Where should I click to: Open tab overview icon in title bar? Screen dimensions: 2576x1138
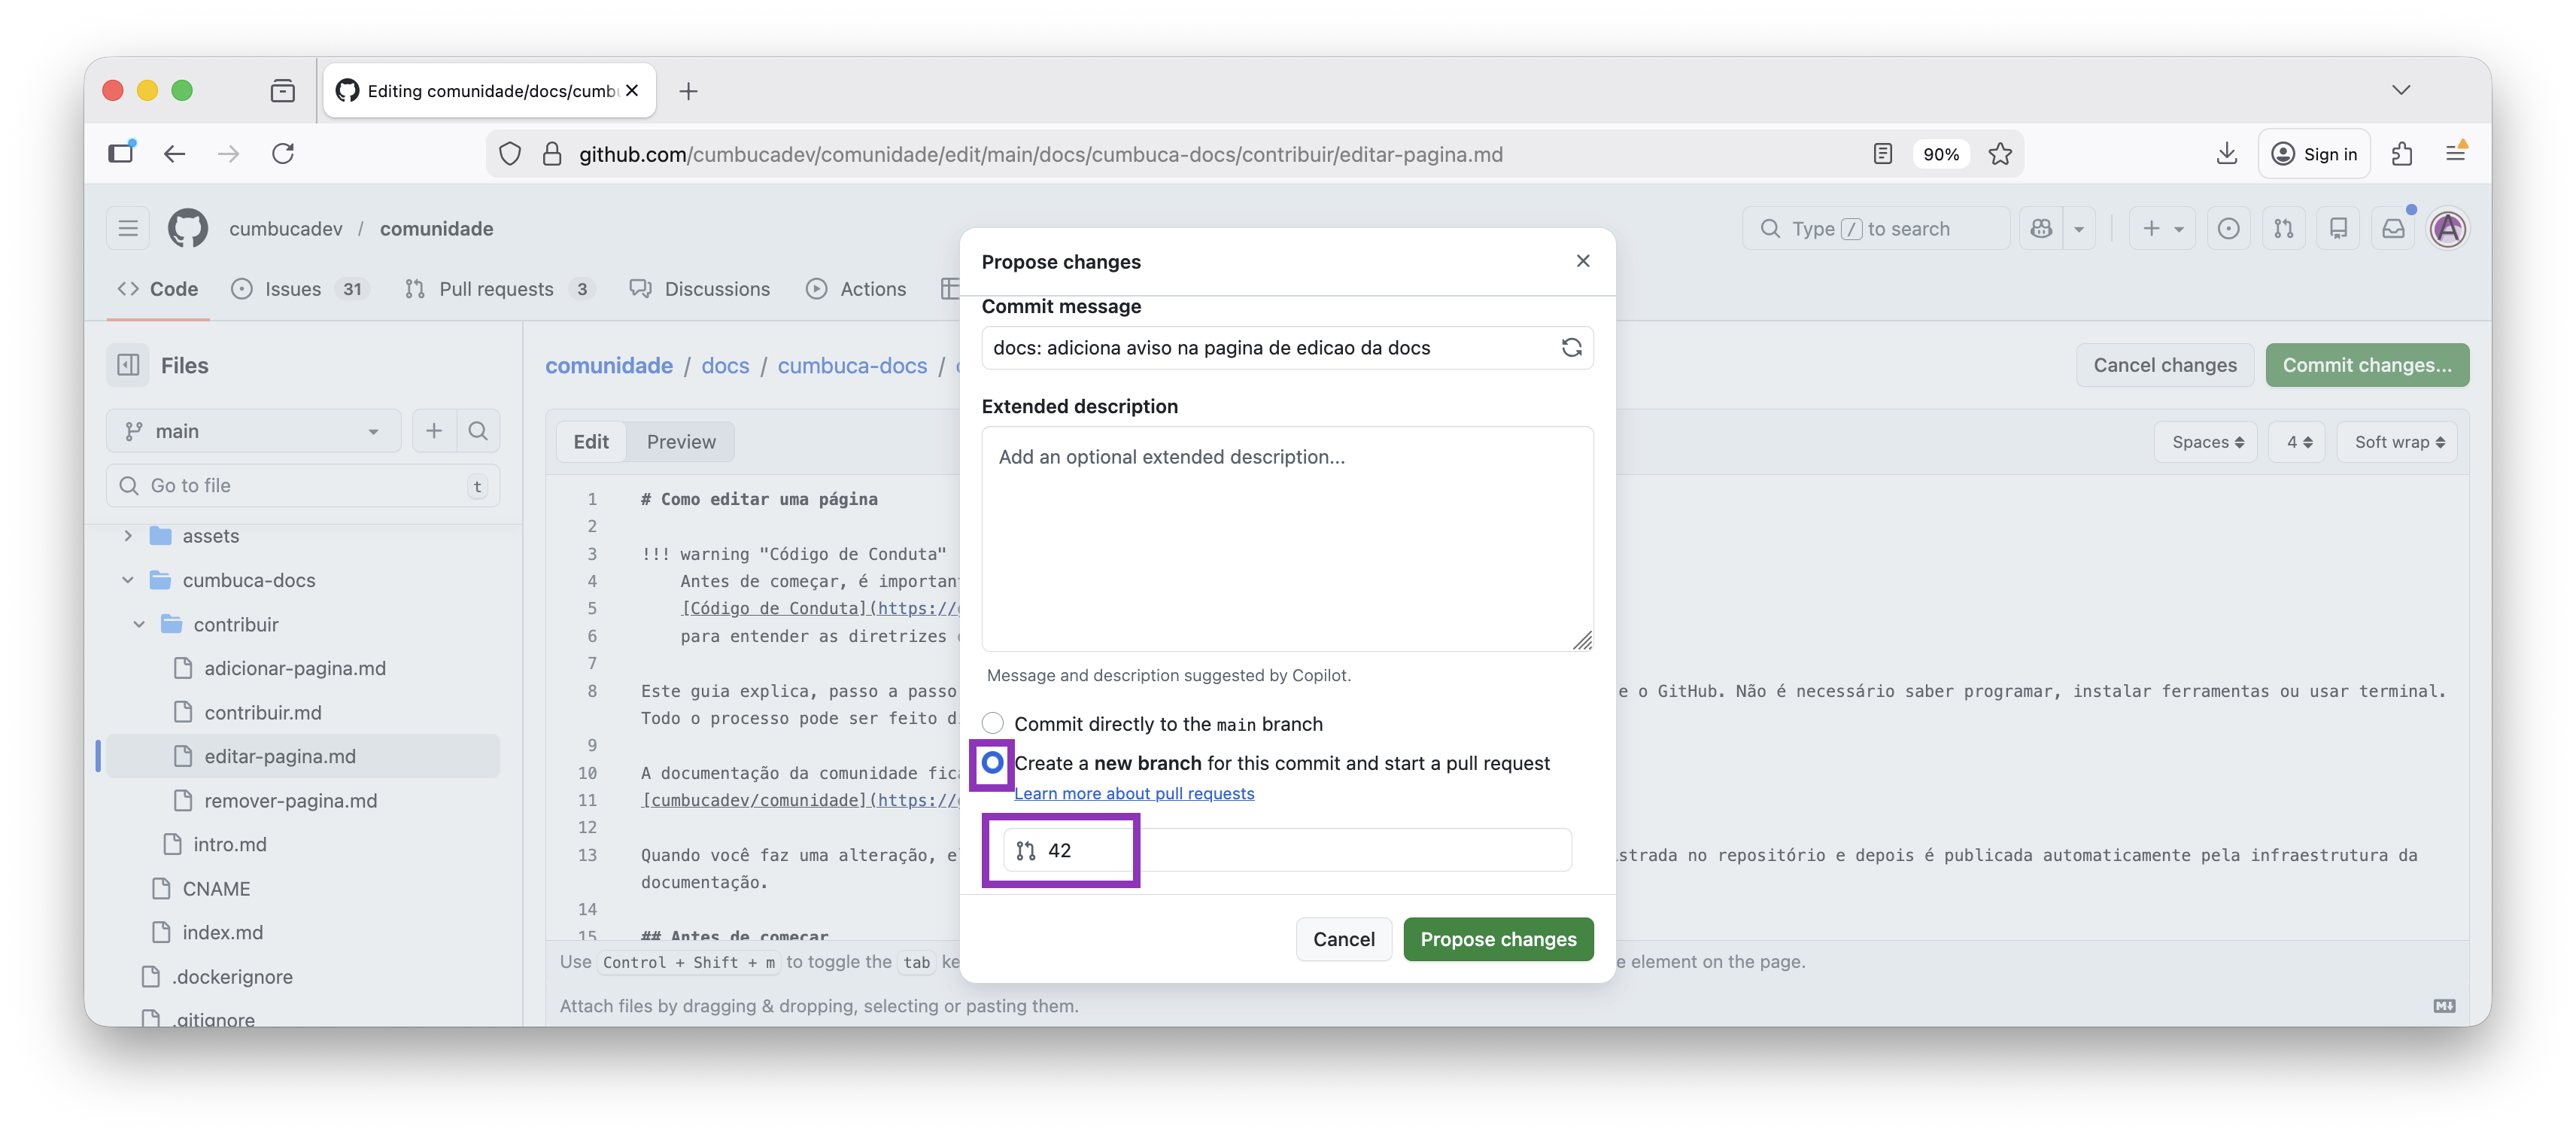tap(283, 91)
